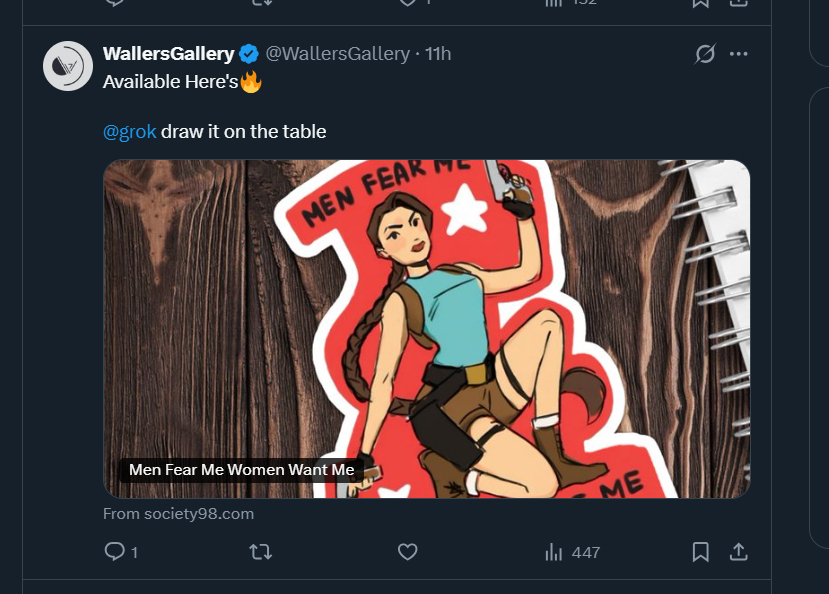Click the reply count number 1
The height and width of the screenshot is (594, 829).
(134, 552)
